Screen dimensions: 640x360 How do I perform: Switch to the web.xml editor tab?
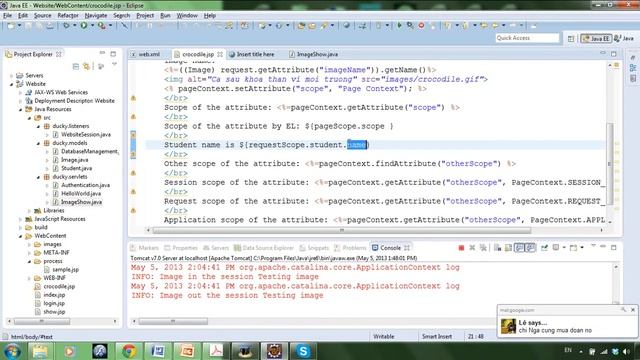tap(145, 54)
